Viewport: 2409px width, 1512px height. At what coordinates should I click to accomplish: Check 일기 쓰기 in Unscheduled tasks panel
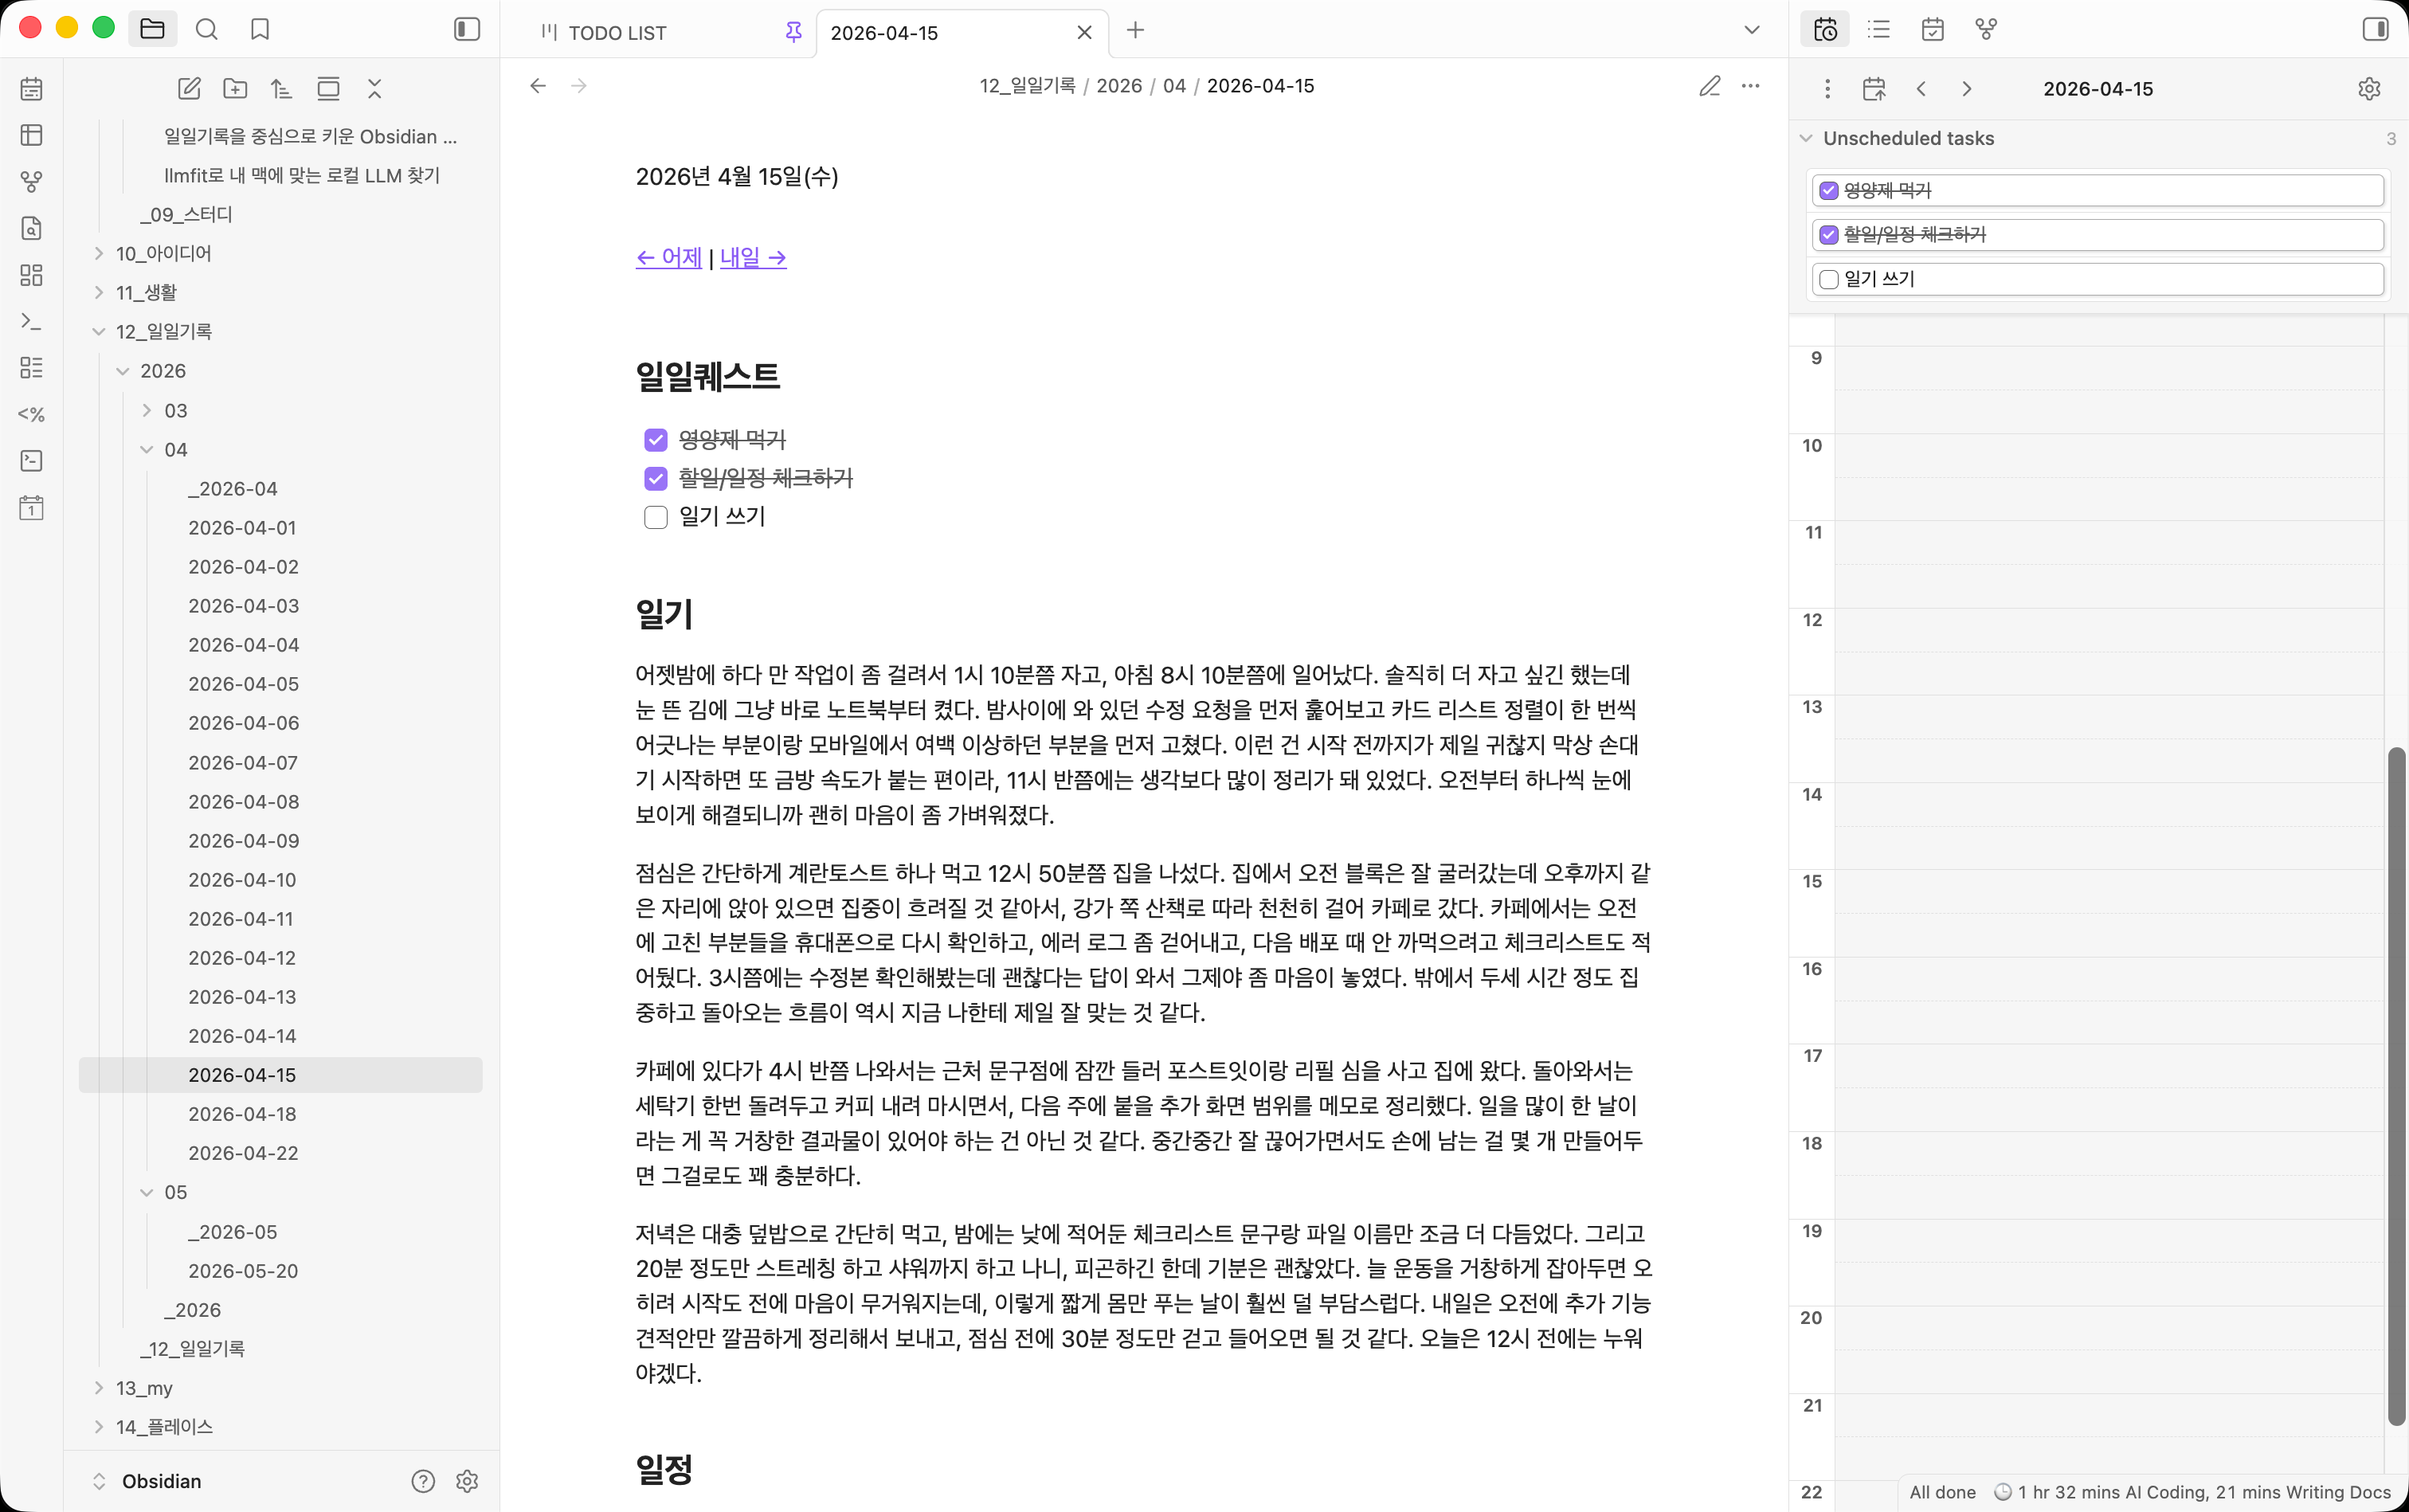tap(1829, 280)
